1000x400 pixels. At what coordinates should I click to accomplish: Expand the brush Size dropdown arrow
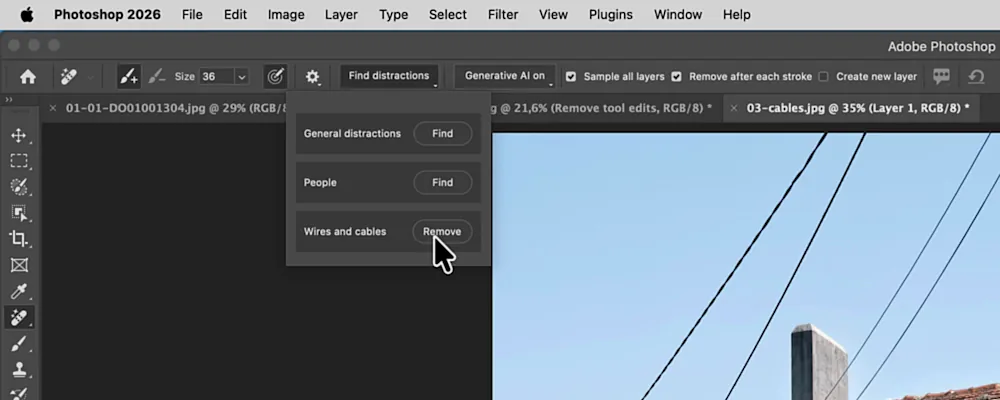pos(242,77)
